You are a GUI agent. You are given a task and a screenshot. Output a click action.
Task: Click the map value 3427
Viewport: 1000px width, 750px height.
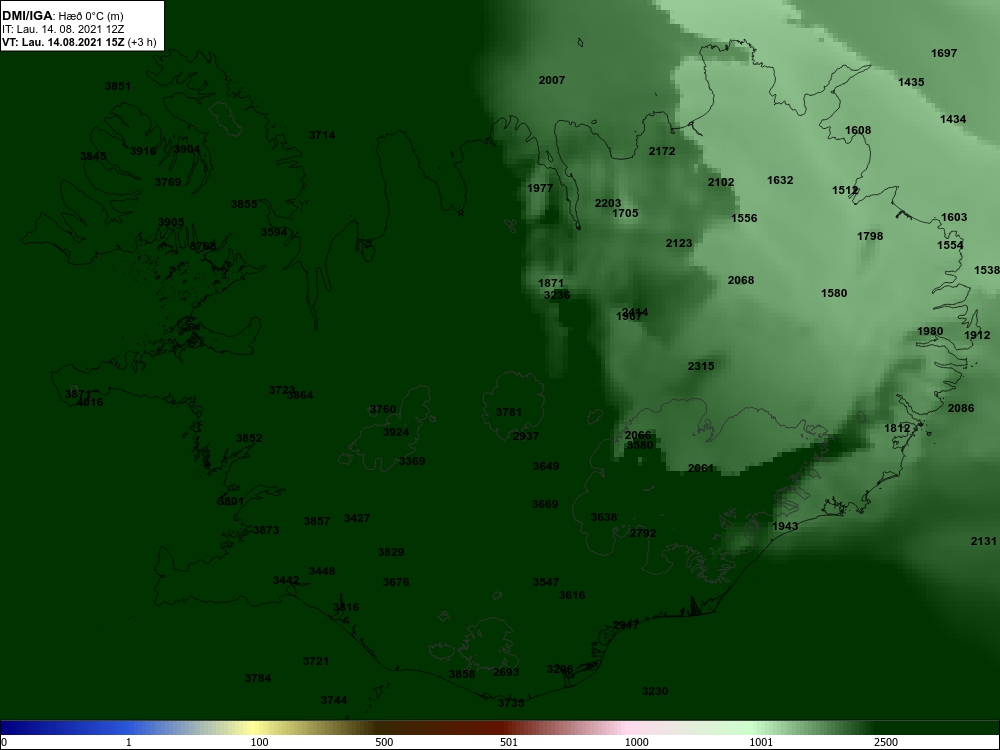tap(357, 518)
